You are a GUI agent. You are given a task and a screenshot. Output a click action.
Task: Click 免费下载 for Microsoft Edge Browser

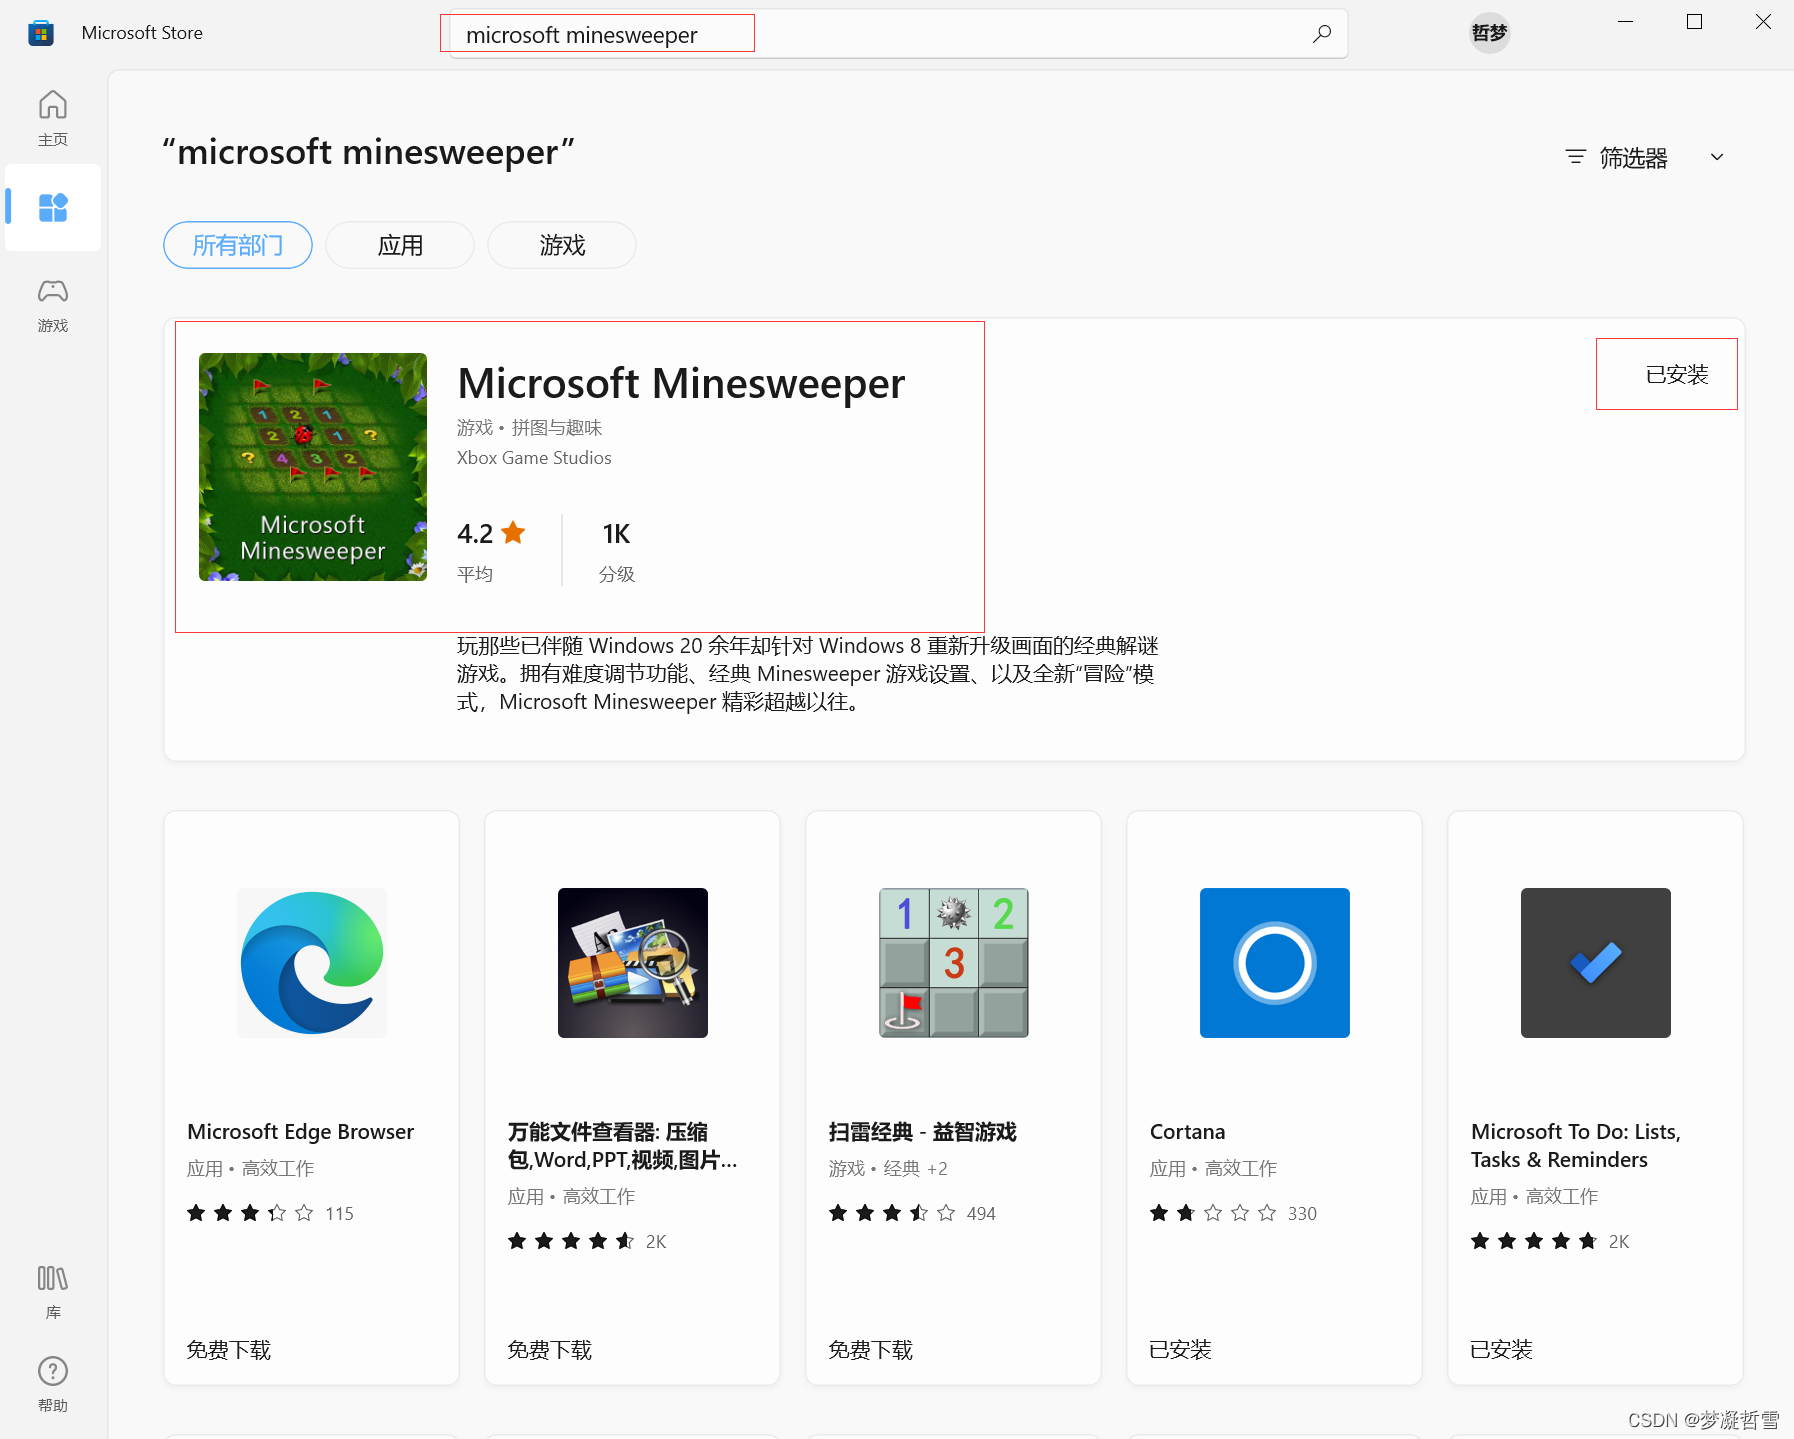coord(229,1350)
